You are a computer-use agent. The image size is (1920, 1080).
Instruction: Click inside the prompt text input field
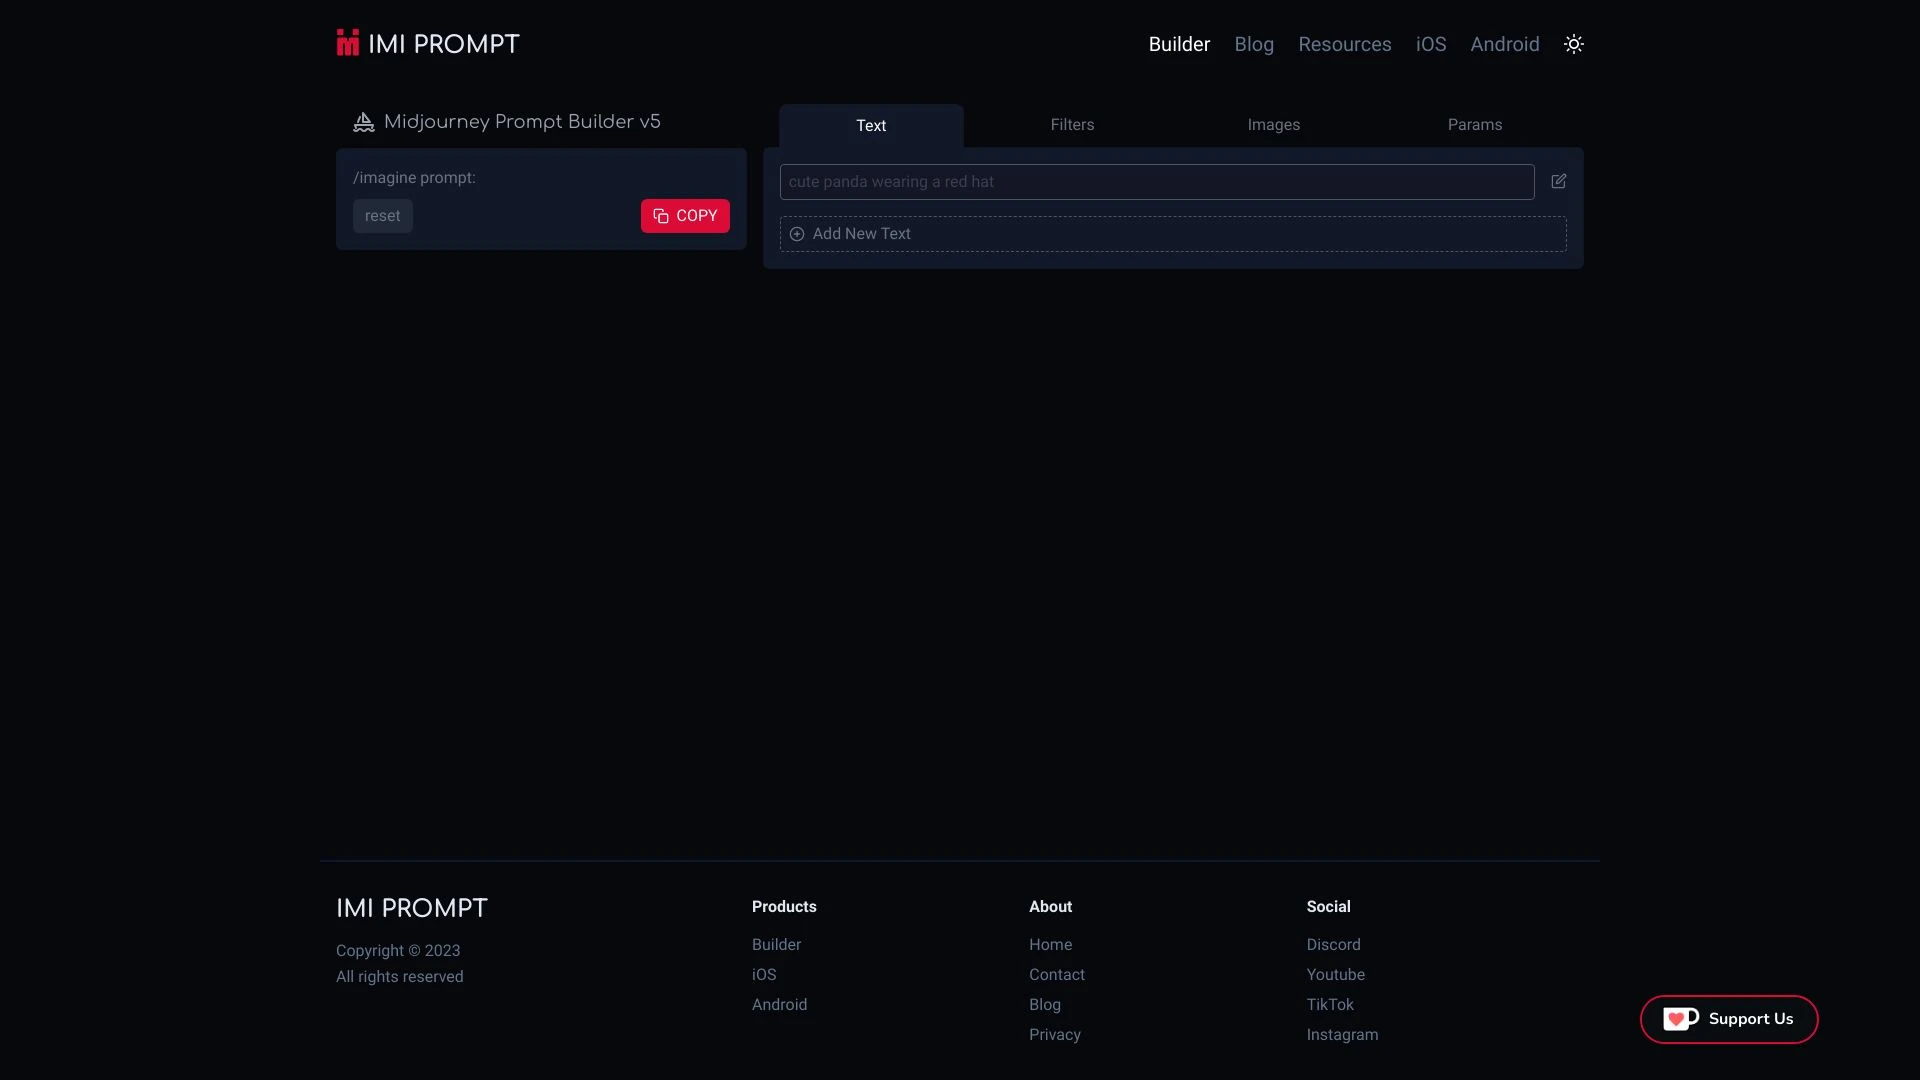[x=1156, y=181]
